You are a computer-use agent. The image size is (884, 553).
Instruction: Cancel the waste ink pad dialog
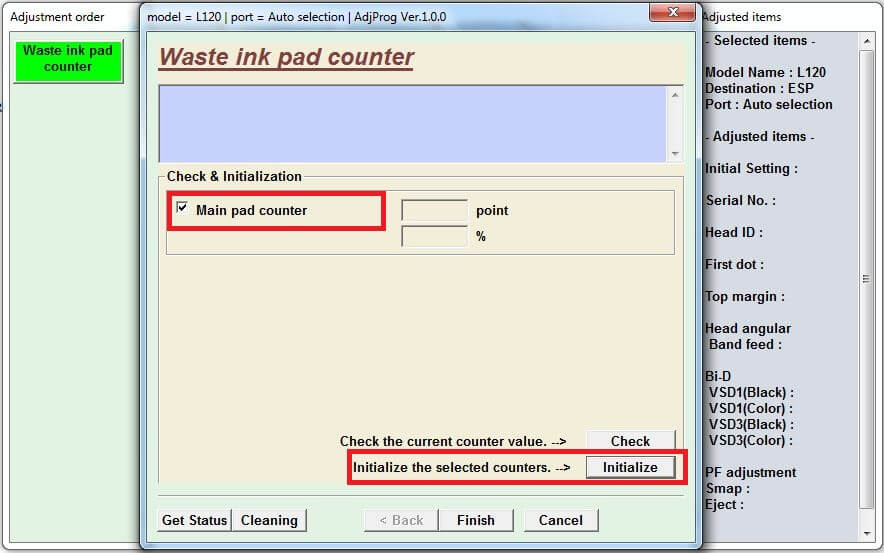click(x=561, y=520)
